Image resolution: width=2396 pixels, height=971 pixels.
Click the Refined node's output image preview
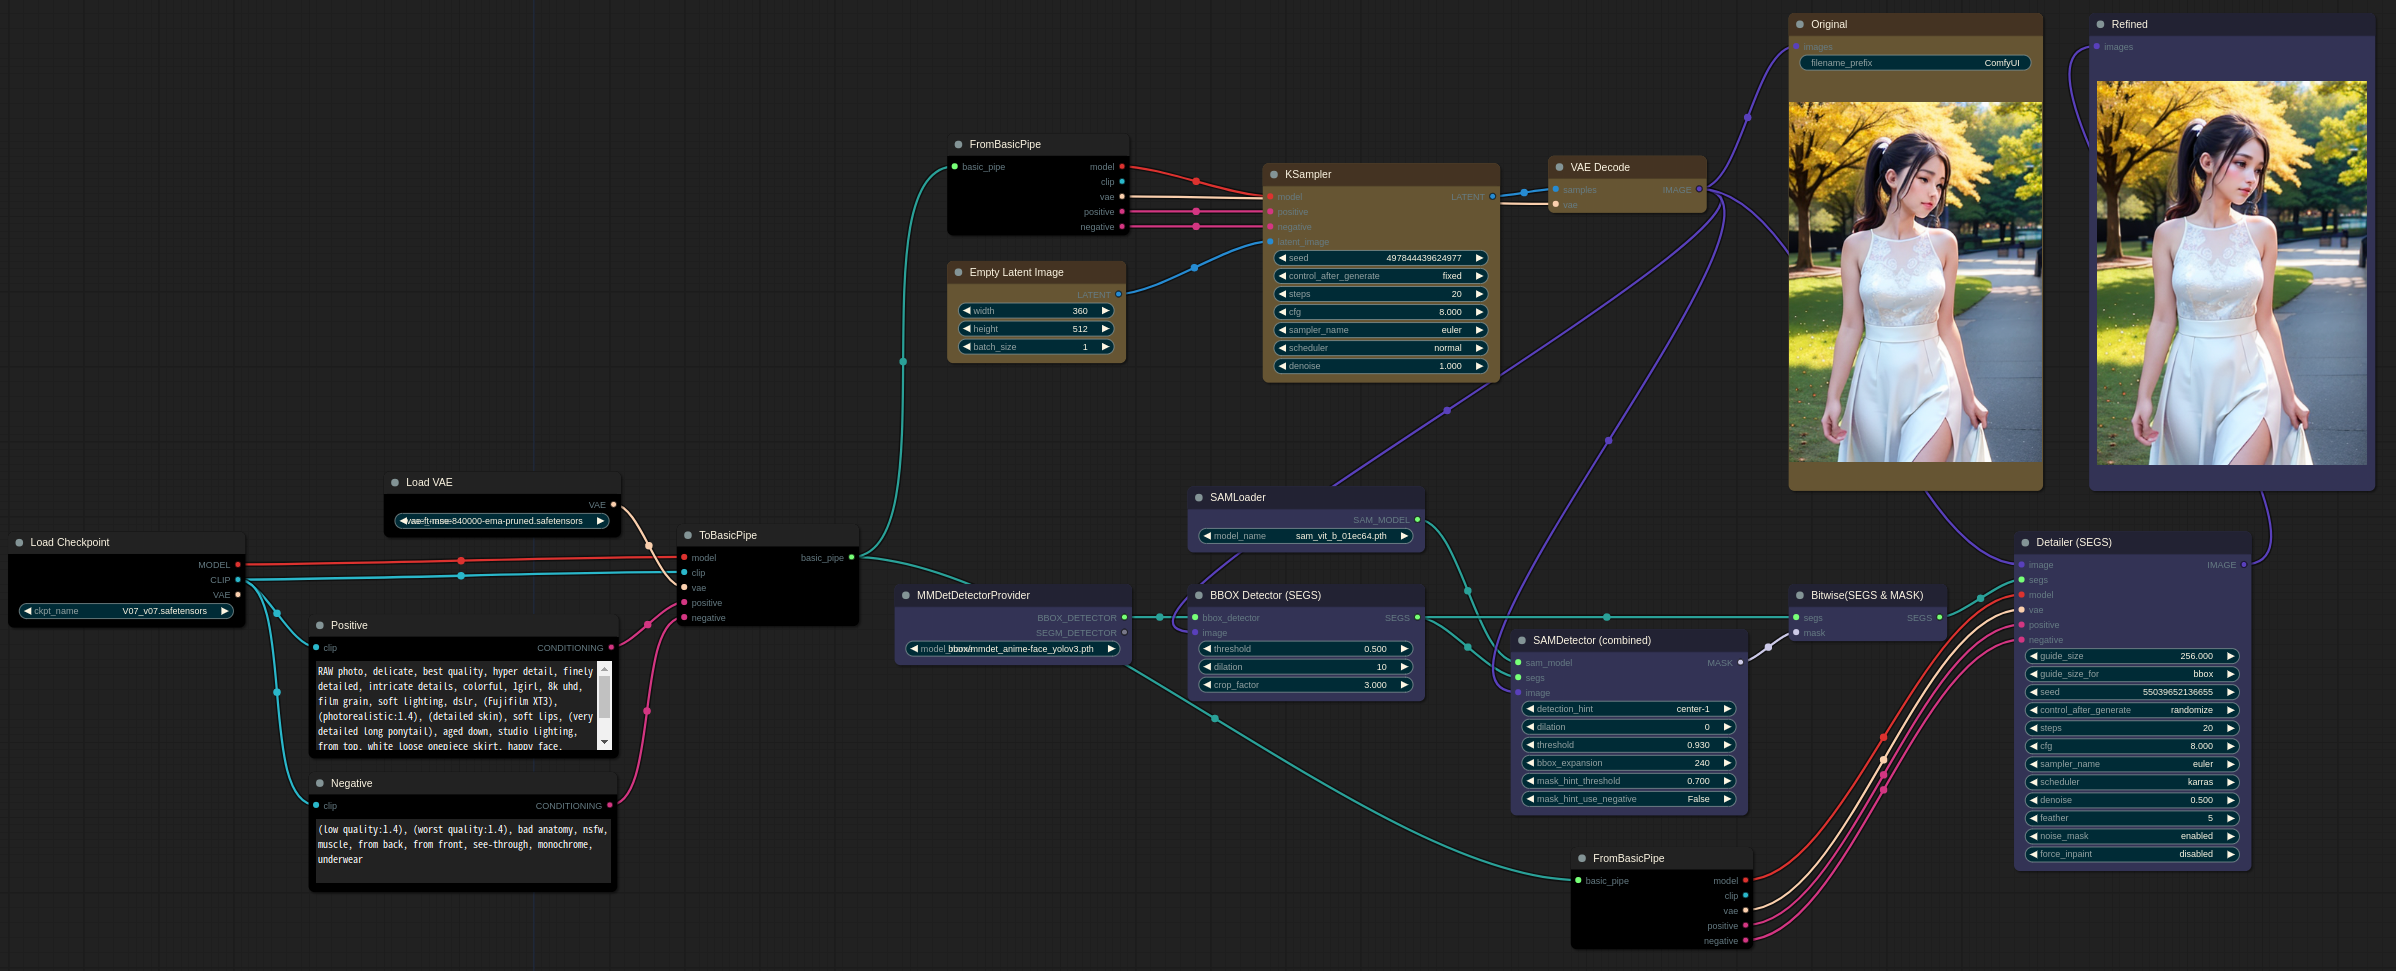point(2231,273)
